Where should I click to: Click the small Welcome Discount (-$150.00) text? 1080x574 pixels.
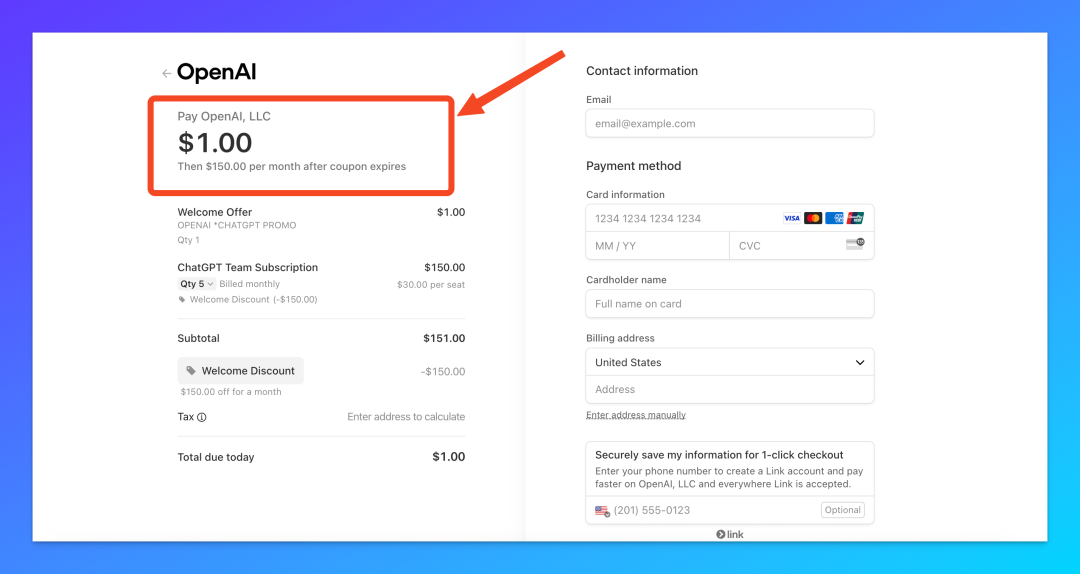(253, 300)
